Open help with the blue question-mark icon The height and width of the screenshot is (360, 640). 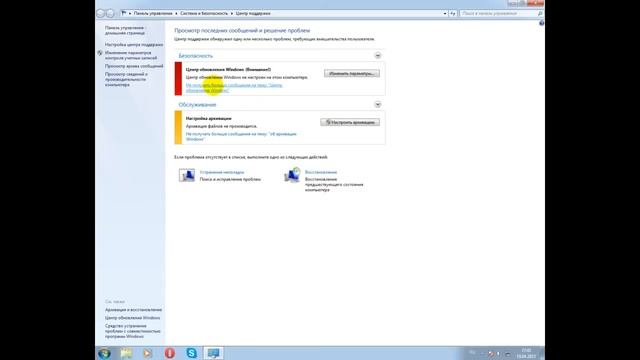(541, 23)
